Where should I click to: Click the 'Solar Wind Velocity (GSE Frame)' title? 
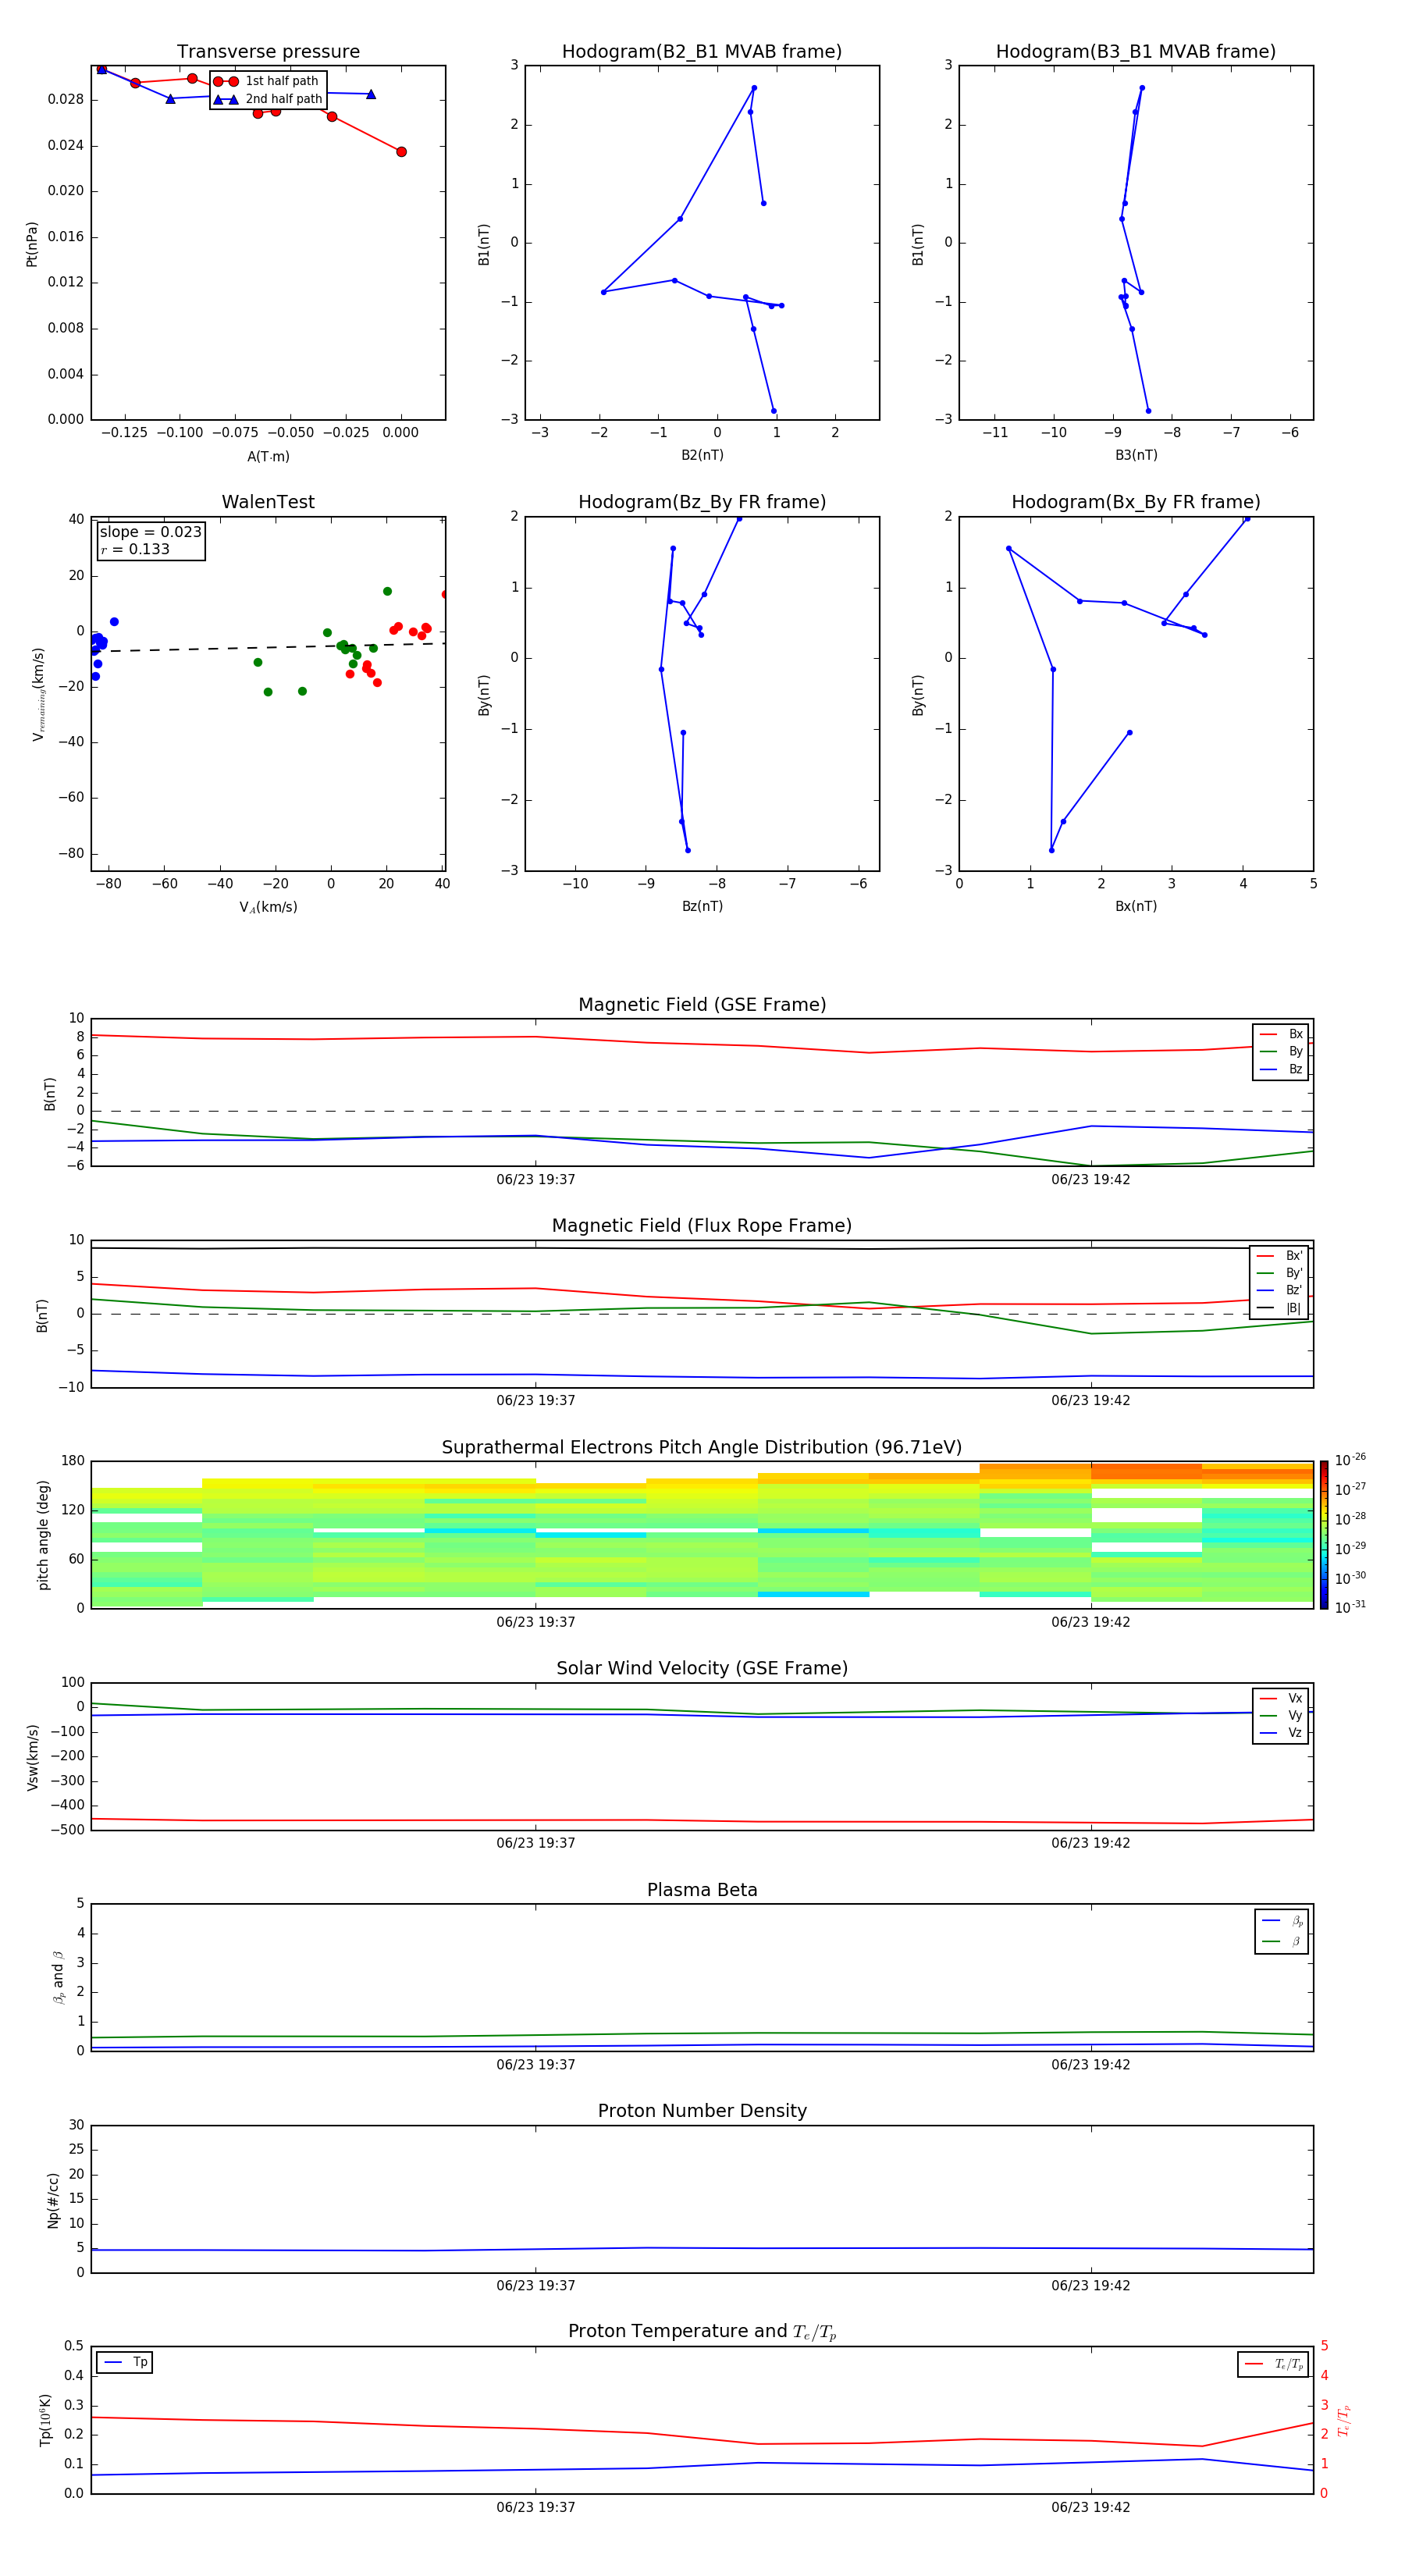[x=702, y=1668]
